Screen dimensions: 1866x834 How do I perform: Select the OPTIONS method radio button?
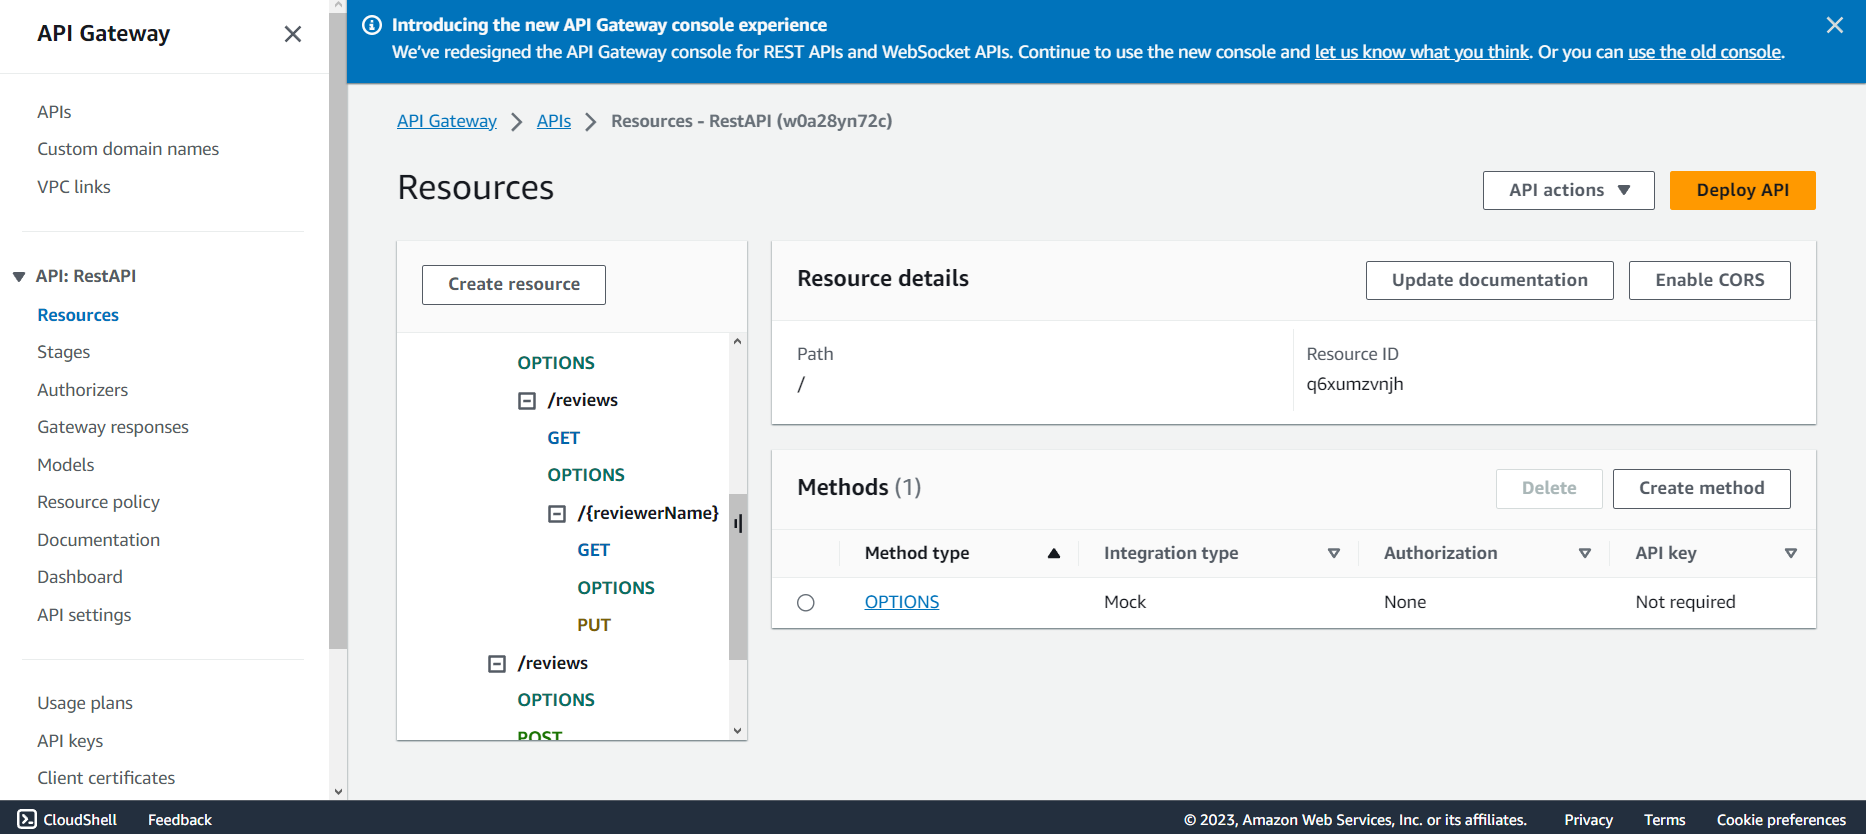pos(806,603)
